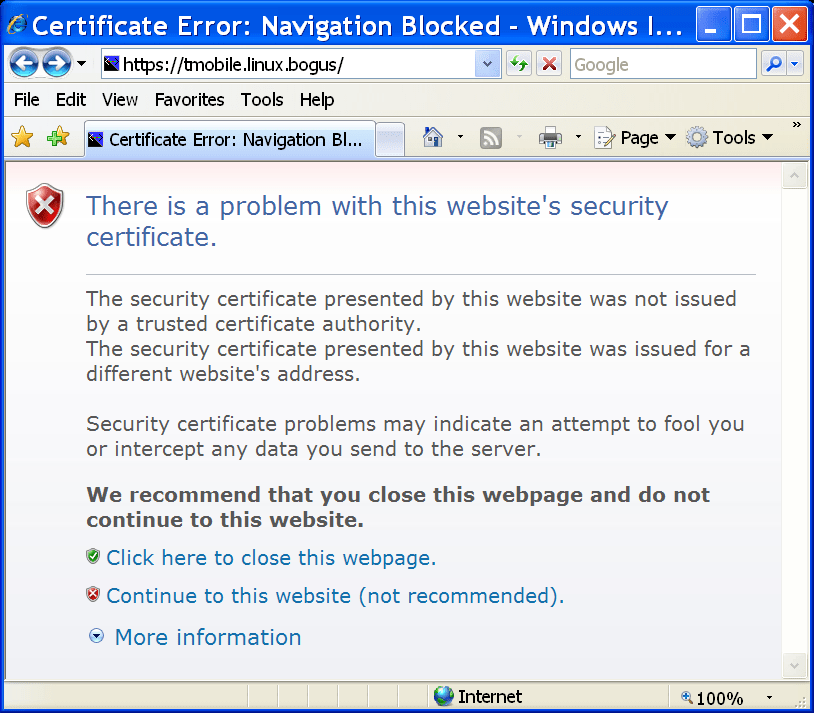This screenshot has width=814, height=713.
Task: Open the File menu
Action: [x=26, y=100]
